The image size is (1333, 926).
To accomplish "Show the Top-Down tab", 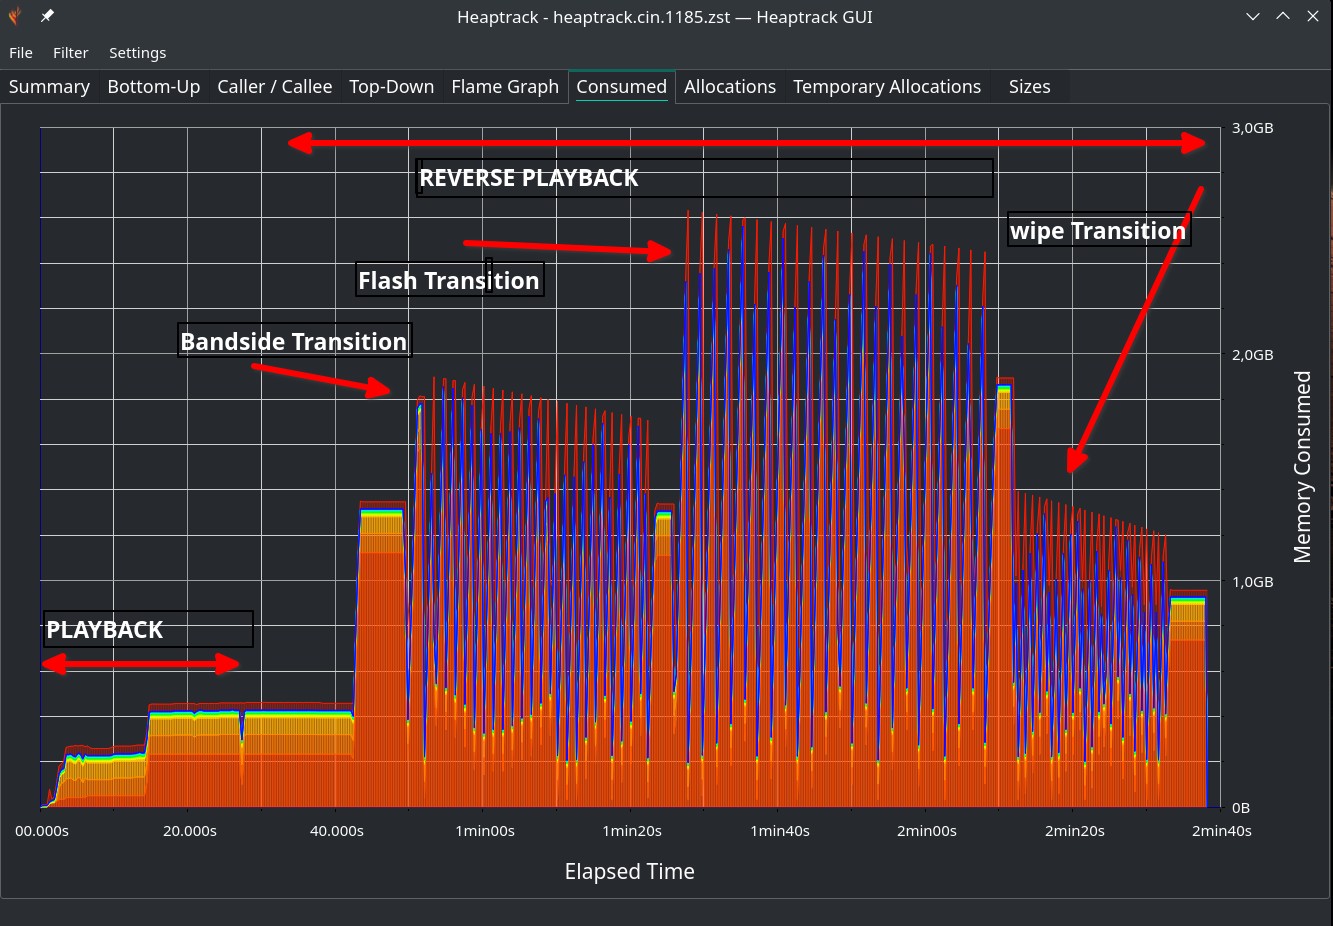I will 391,87.
